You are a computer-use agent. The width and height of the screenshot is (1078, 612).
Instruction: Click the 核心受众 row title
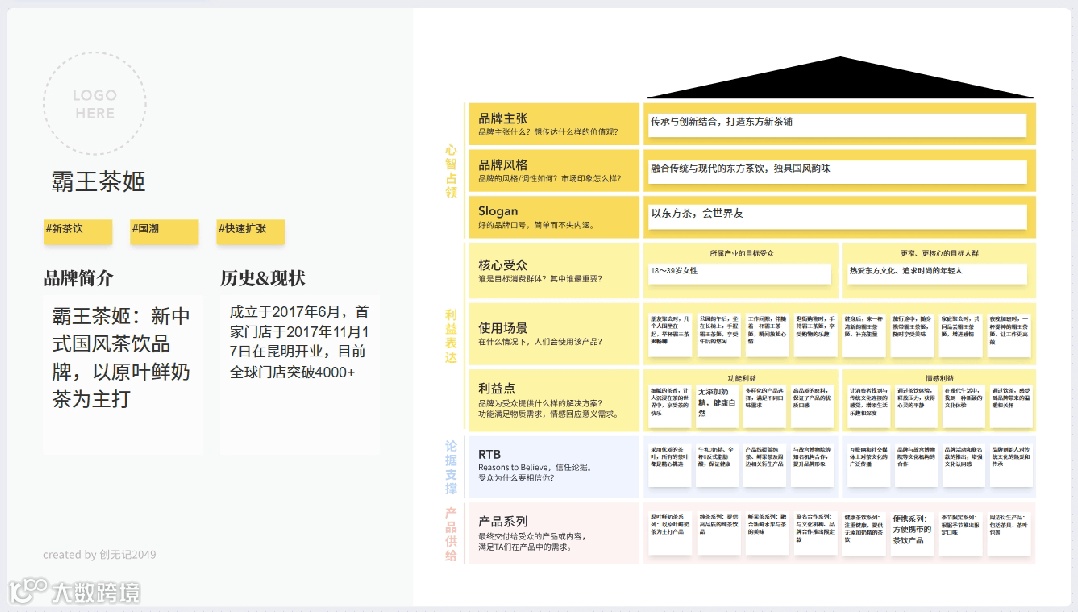(x=503, y=265)
